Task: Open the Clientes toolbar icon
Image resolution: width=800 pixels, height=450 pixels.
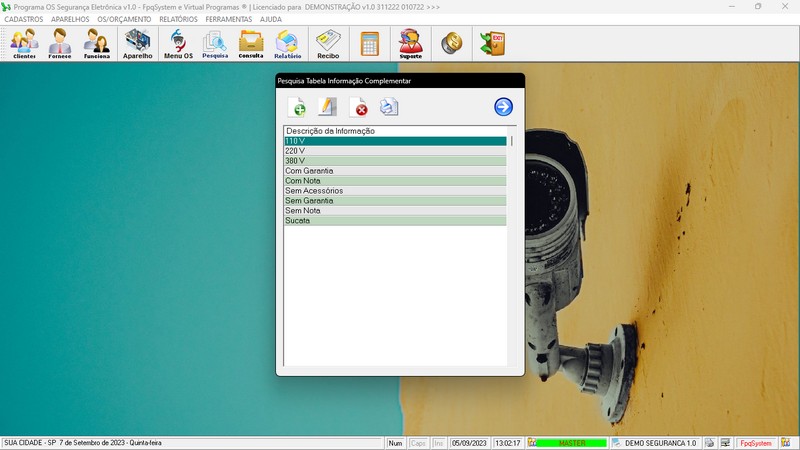Action: coord(24,44)
